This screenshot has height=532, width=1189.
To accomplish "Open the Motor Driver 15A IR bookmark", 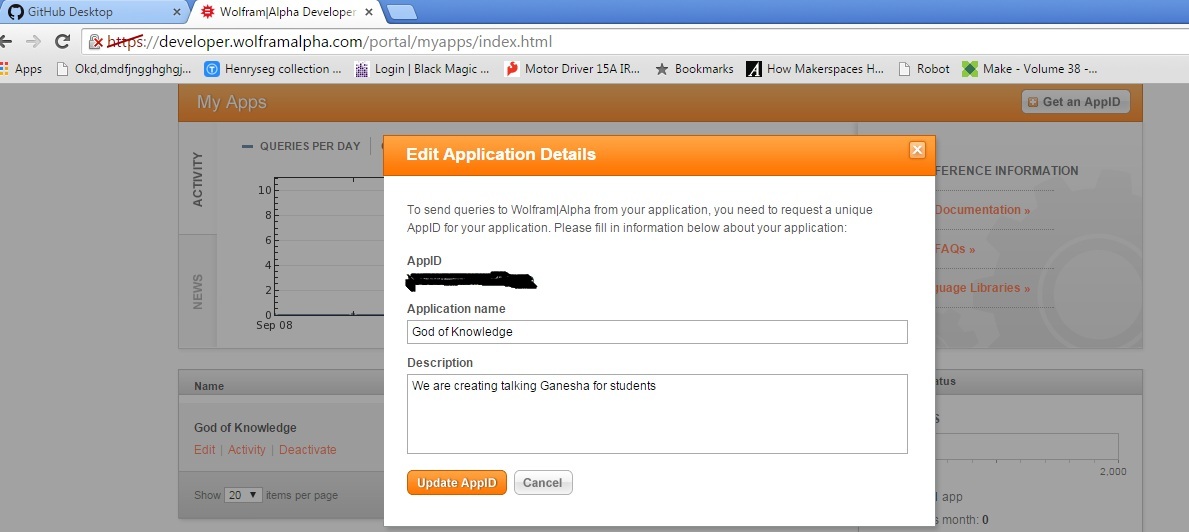I will point(573,69).
